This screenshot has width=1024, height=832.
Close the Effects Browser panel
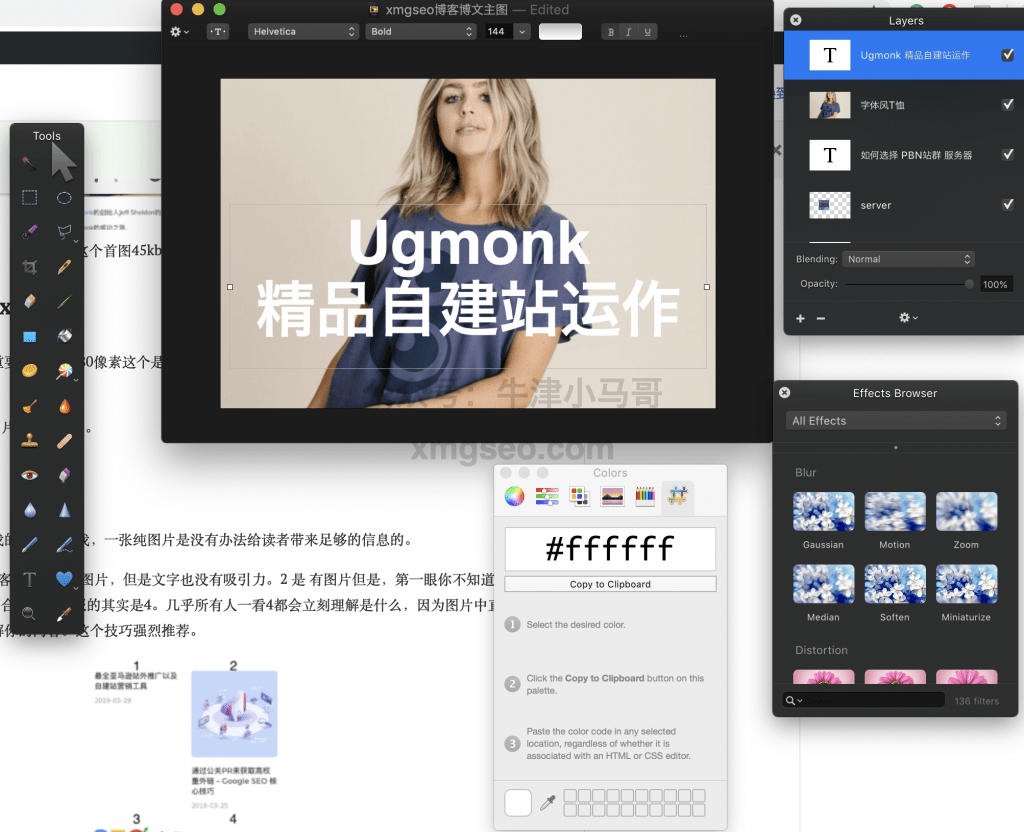tap(784, 392)
